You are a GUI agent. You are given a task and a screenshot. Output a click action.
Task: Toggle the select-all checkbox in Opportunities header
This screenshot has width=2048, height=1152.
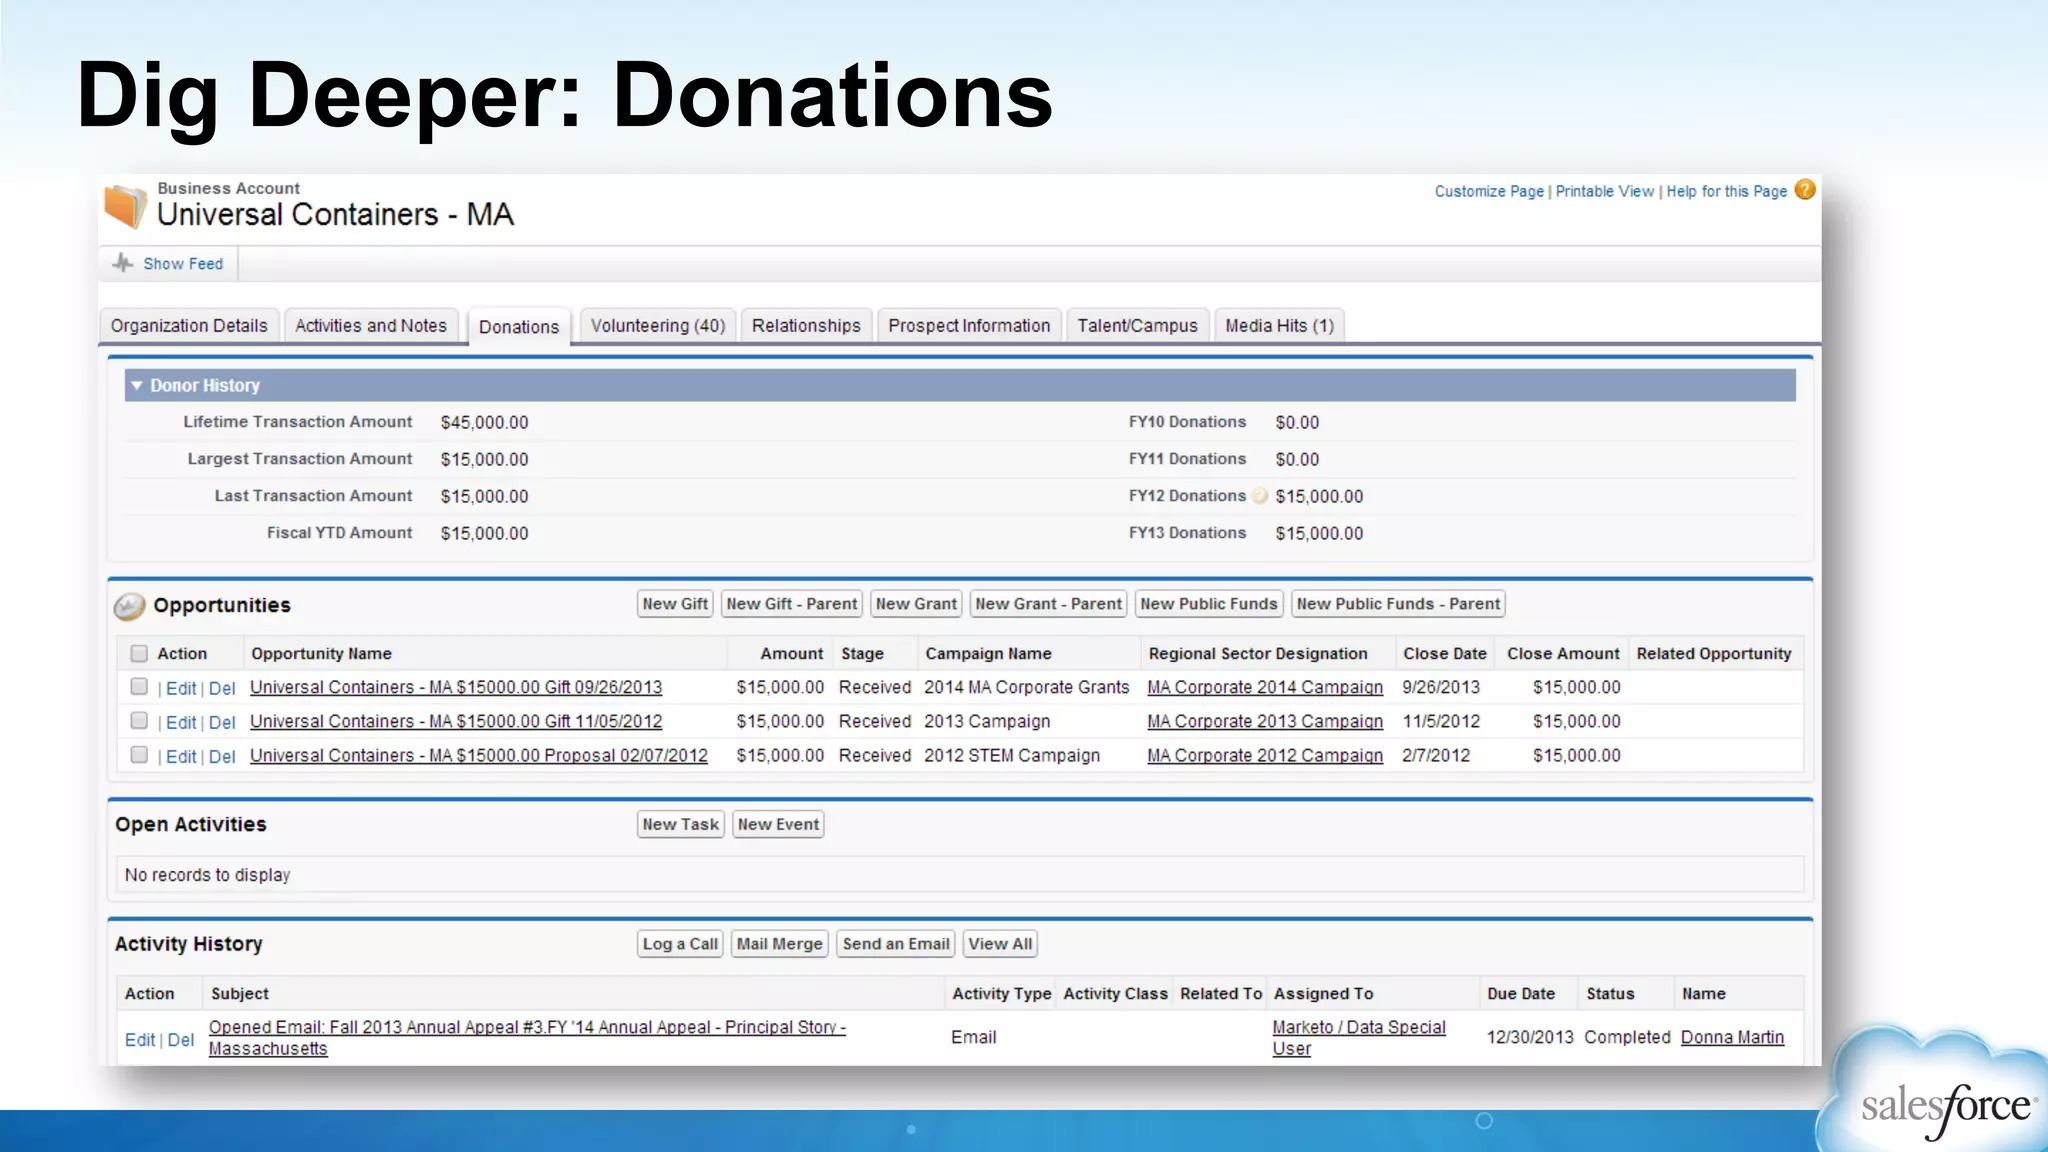click(x=139, y=653)
